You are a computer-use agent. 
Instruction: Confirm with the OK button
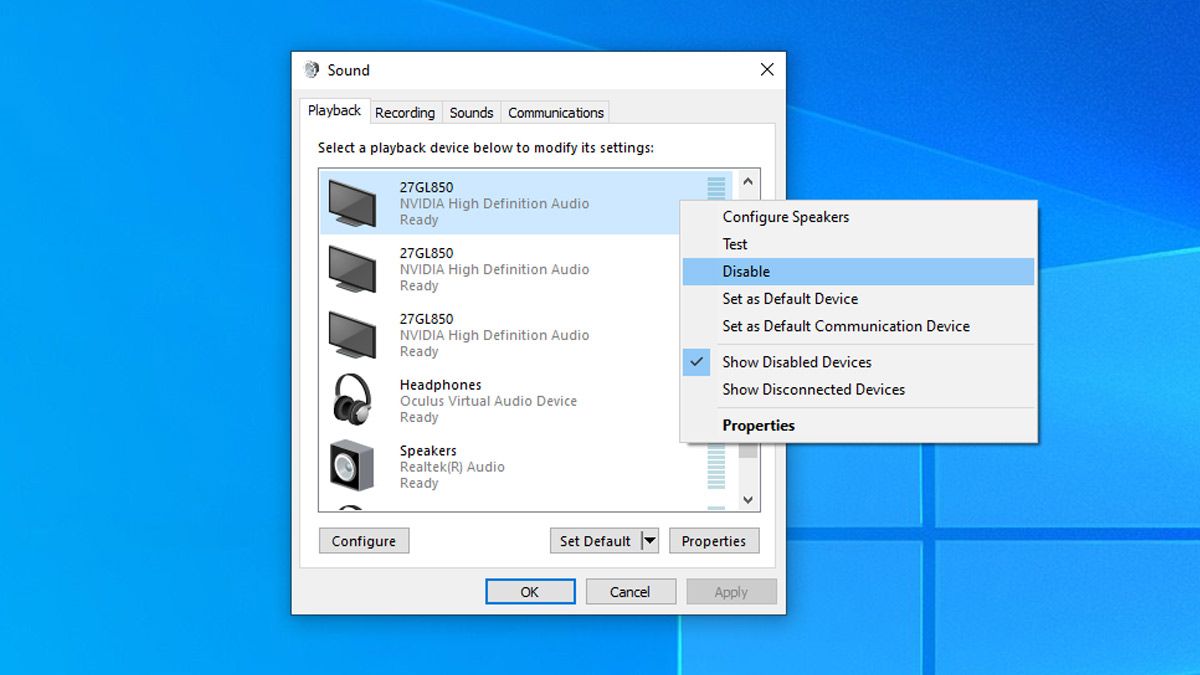click(530, 592)
